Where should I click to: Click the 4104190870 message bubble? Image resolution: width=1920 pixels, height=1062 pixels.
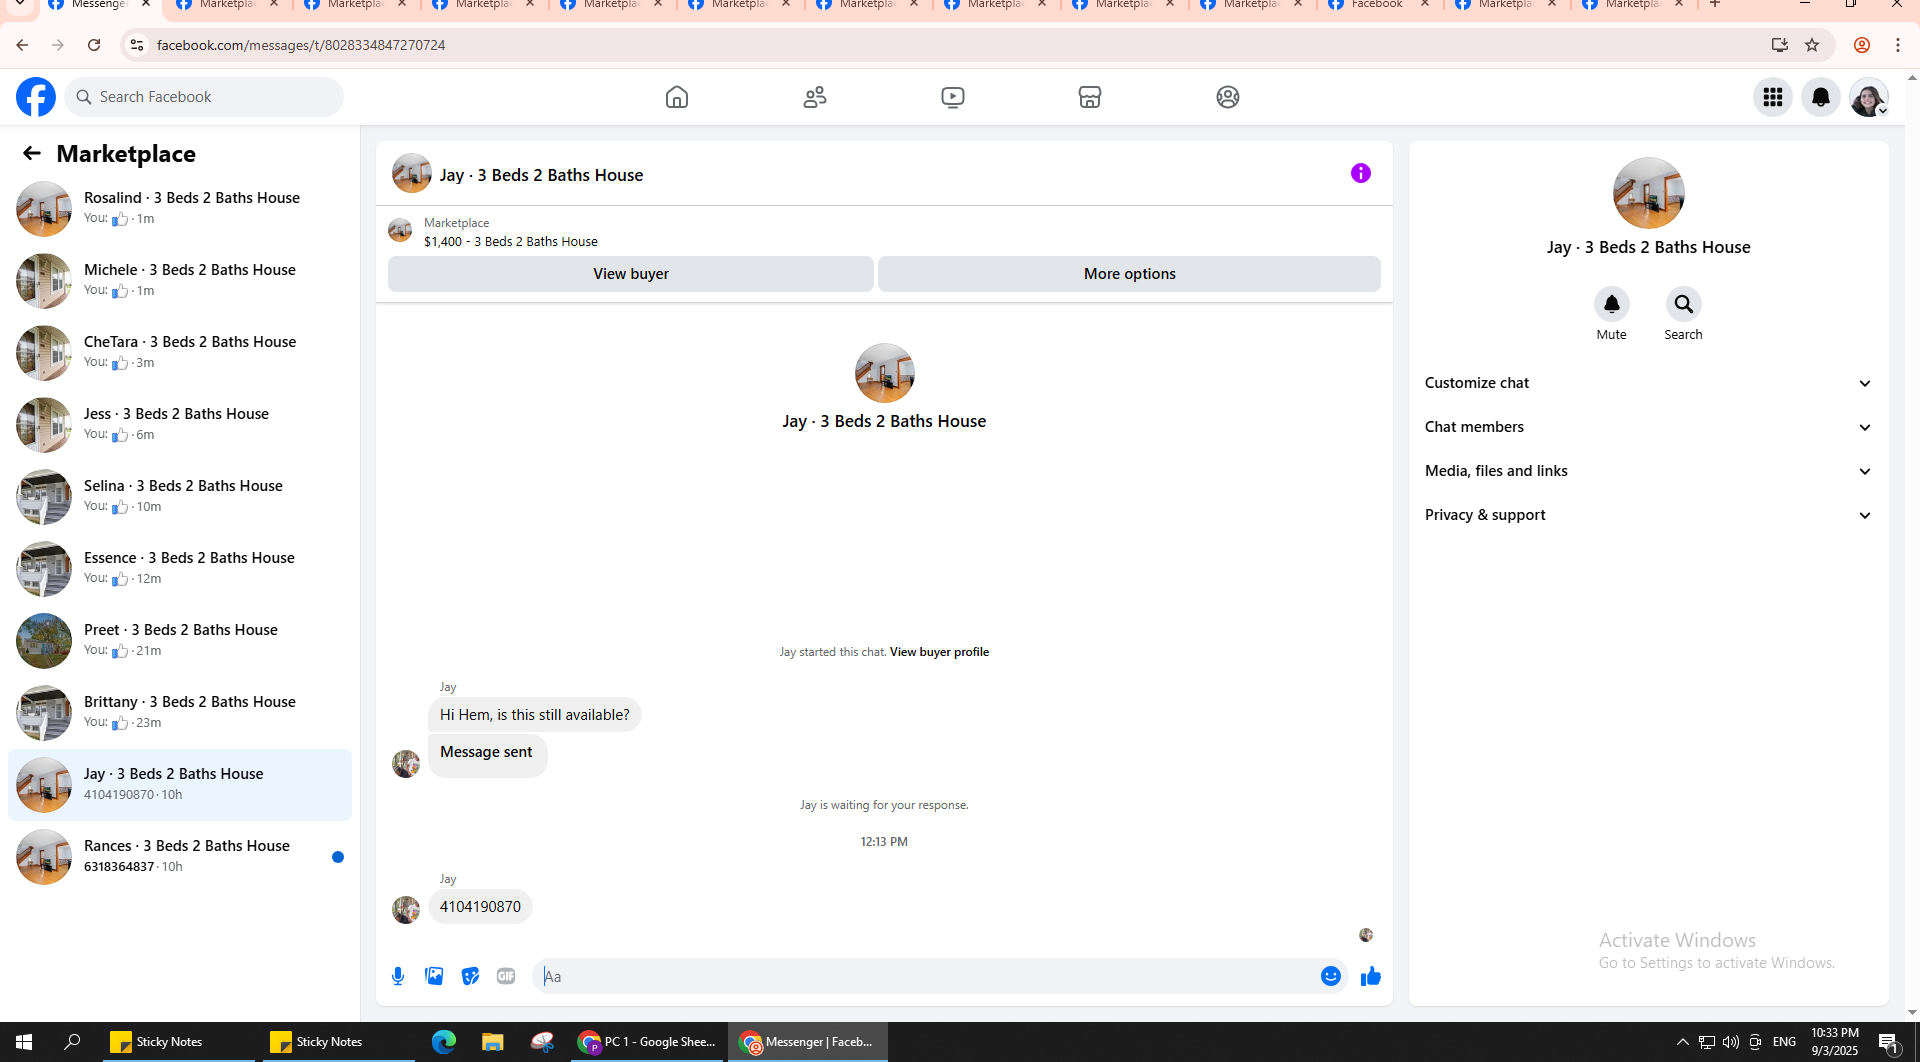click(480, 907)
